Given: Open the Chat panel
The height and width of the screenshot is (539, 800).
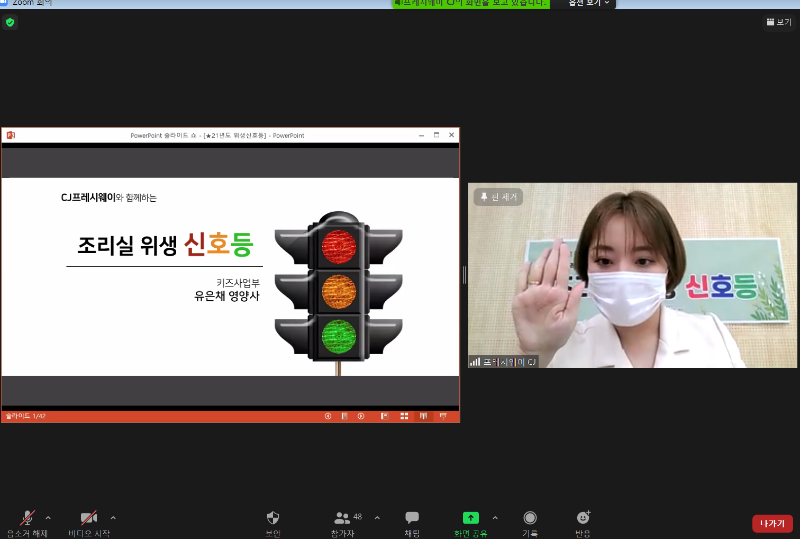Looking at the screenshot, I should tap(412, 520).
